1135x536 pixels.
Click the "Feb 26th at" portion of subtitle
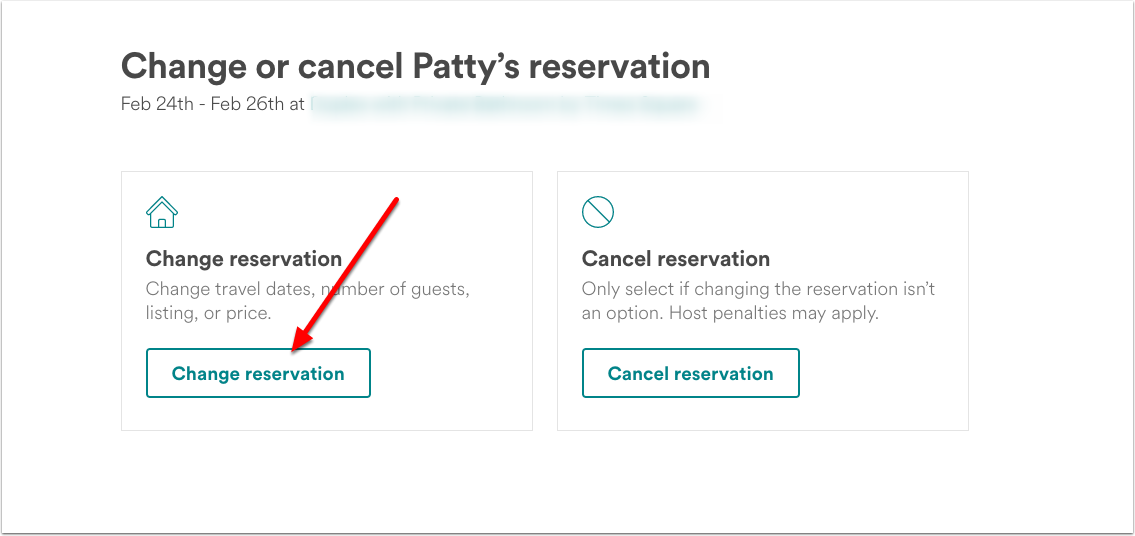click(260, 104)
